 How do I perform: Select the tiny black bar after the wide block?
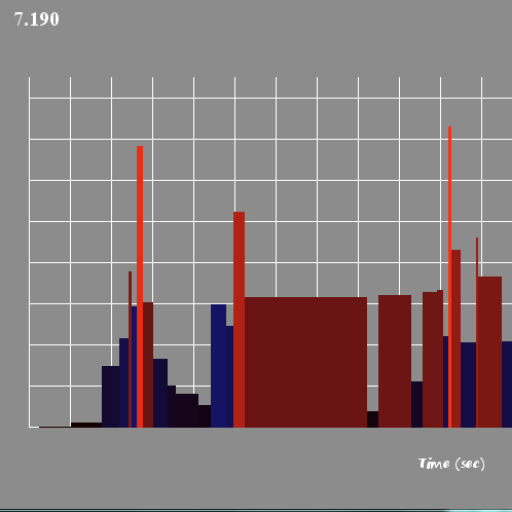373,419
